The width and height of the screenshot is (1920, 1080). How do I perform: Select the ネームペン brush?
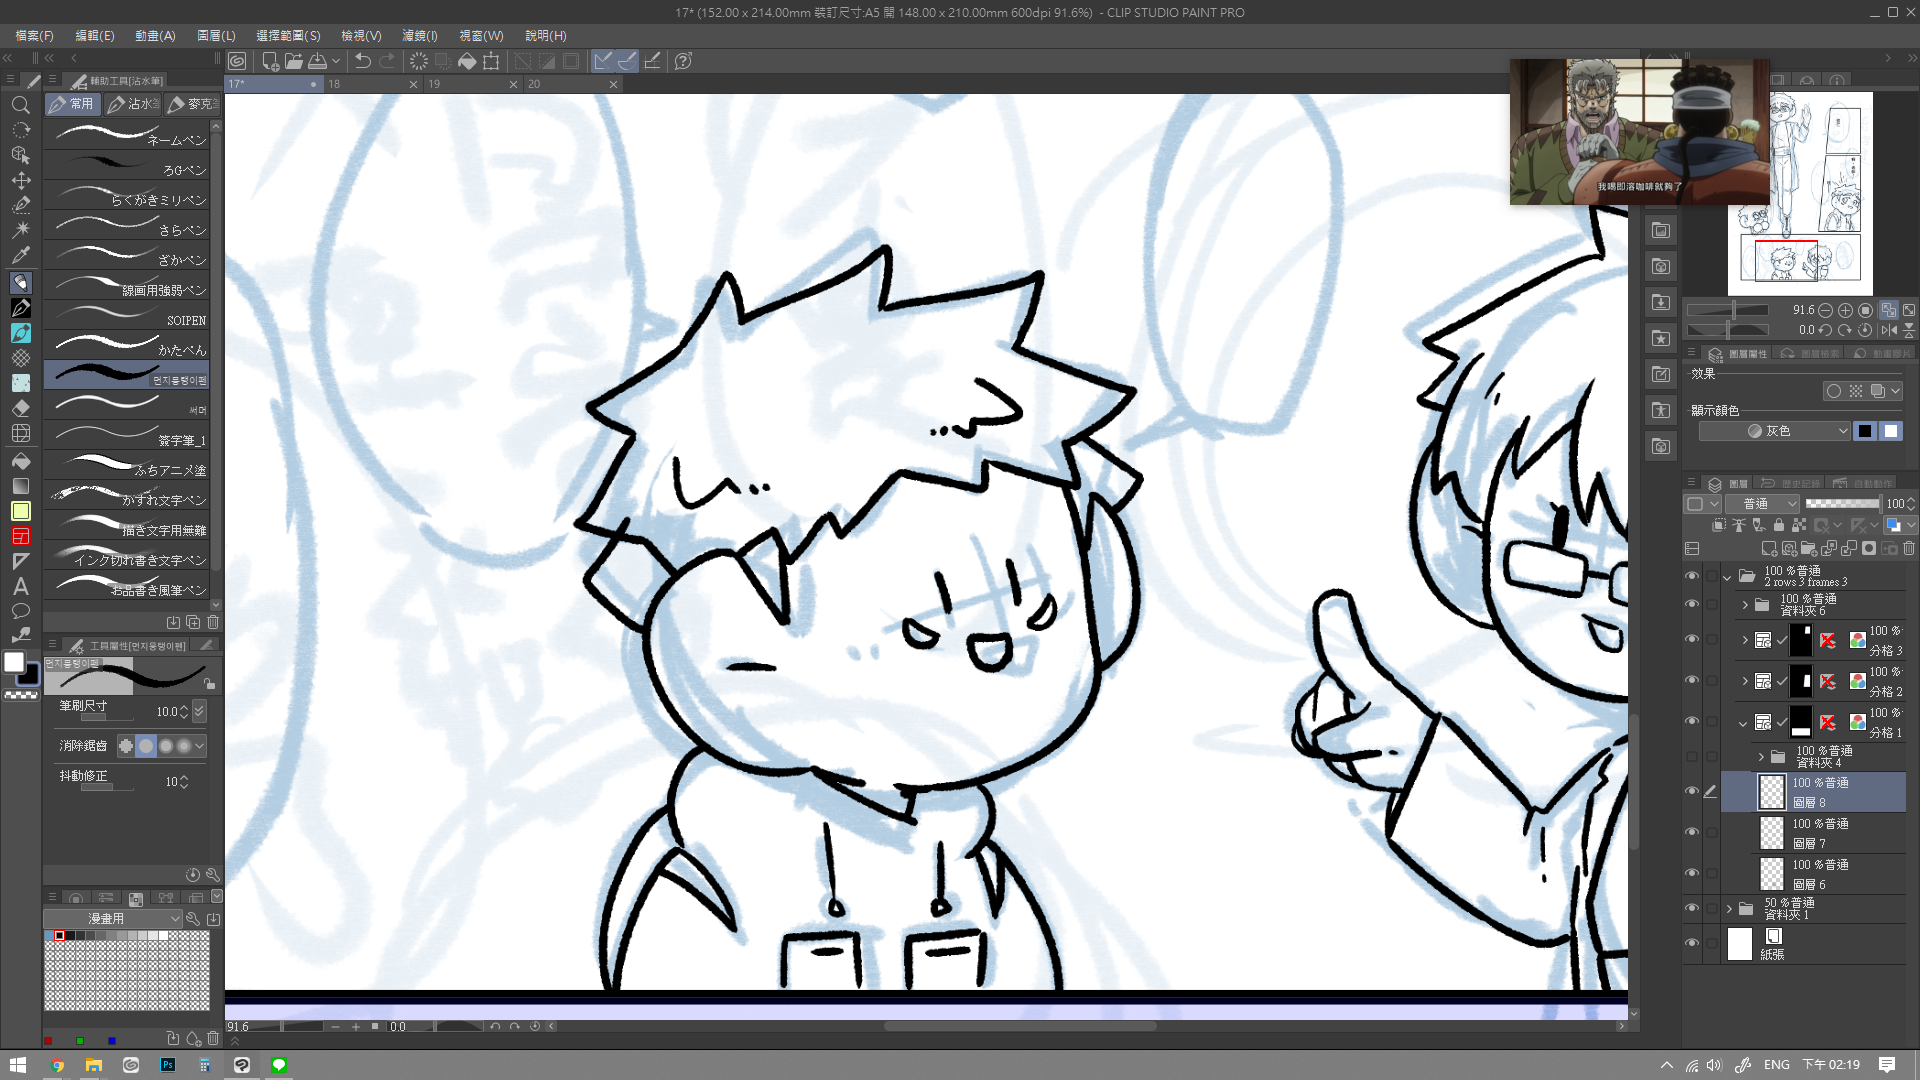[127, 135]
